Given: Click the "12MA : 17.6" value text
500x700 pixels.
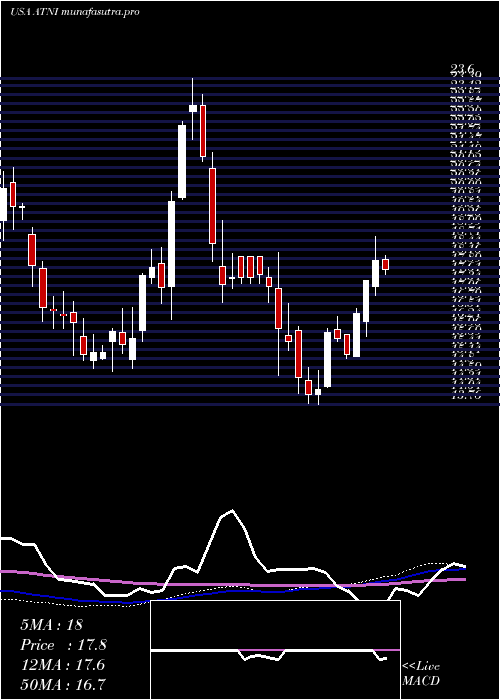Looking at the screenshot, I should click(62, 665).
